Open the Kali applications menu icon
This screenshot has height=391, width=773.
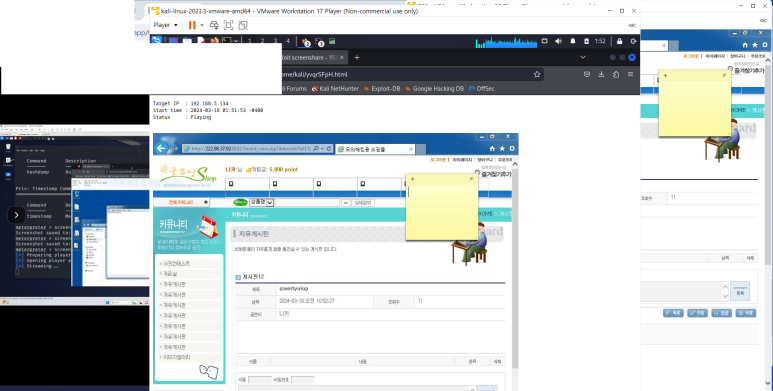click(156, 40)
